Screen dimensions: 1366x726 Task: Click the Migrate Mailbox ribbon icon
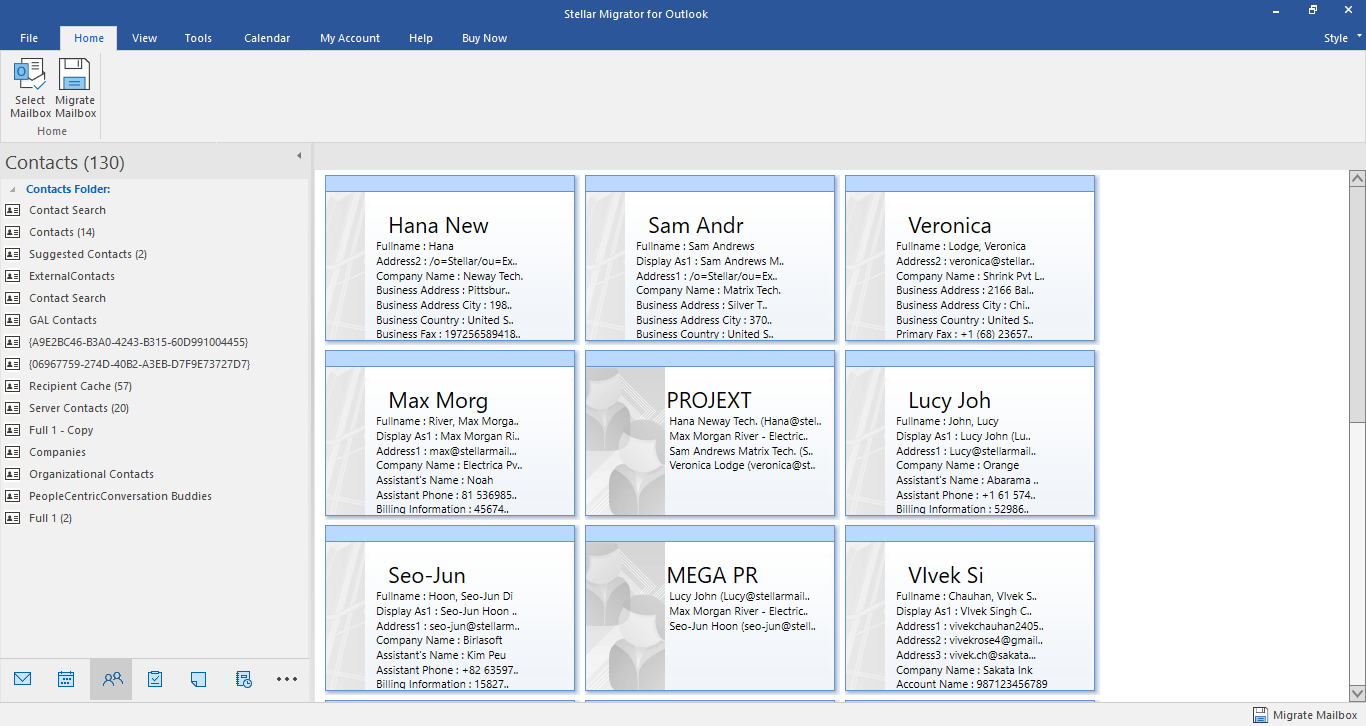tap(75, 88)
